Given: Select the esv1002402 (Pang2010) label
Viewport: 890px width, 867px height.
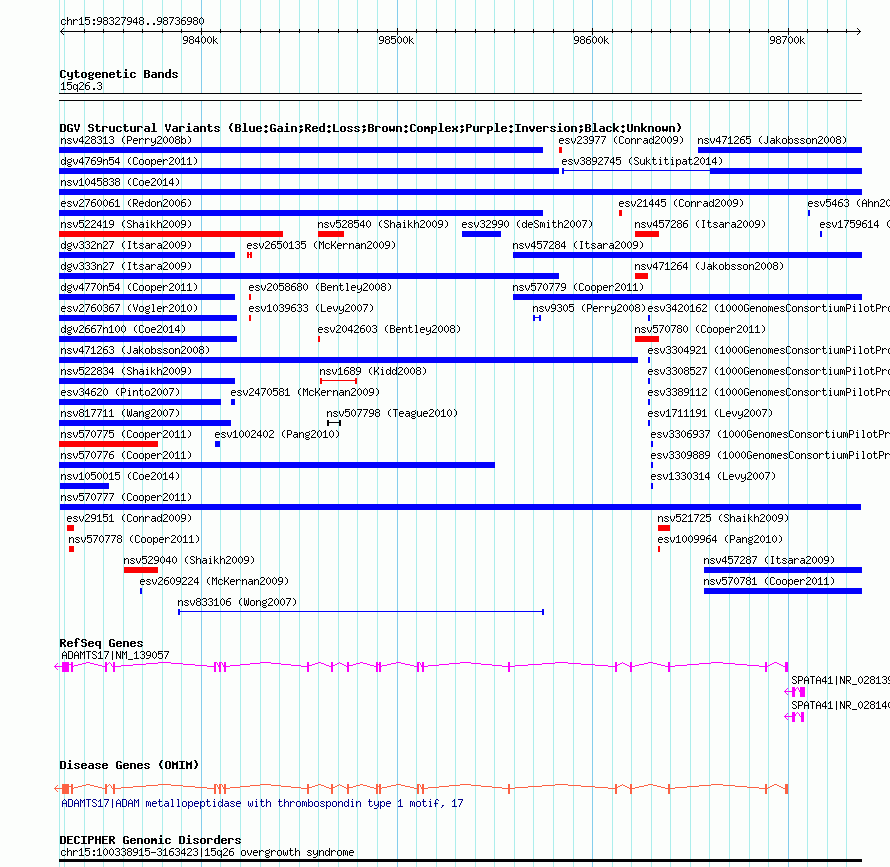Looking at the screenshot, I should pos(277,434).
